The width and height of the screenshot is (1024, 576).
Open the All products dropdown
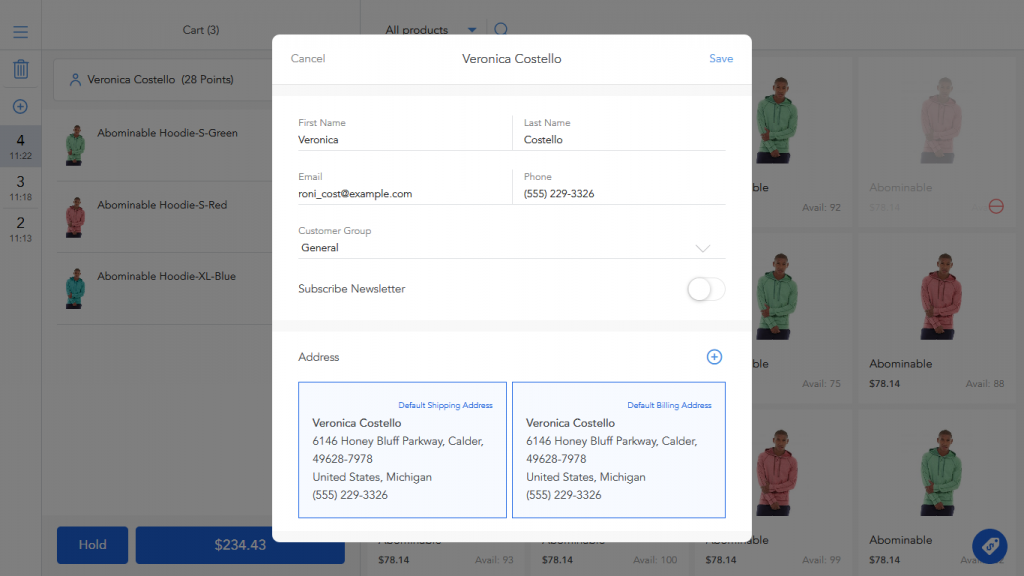pyautogui.click(x=430, y=30)
